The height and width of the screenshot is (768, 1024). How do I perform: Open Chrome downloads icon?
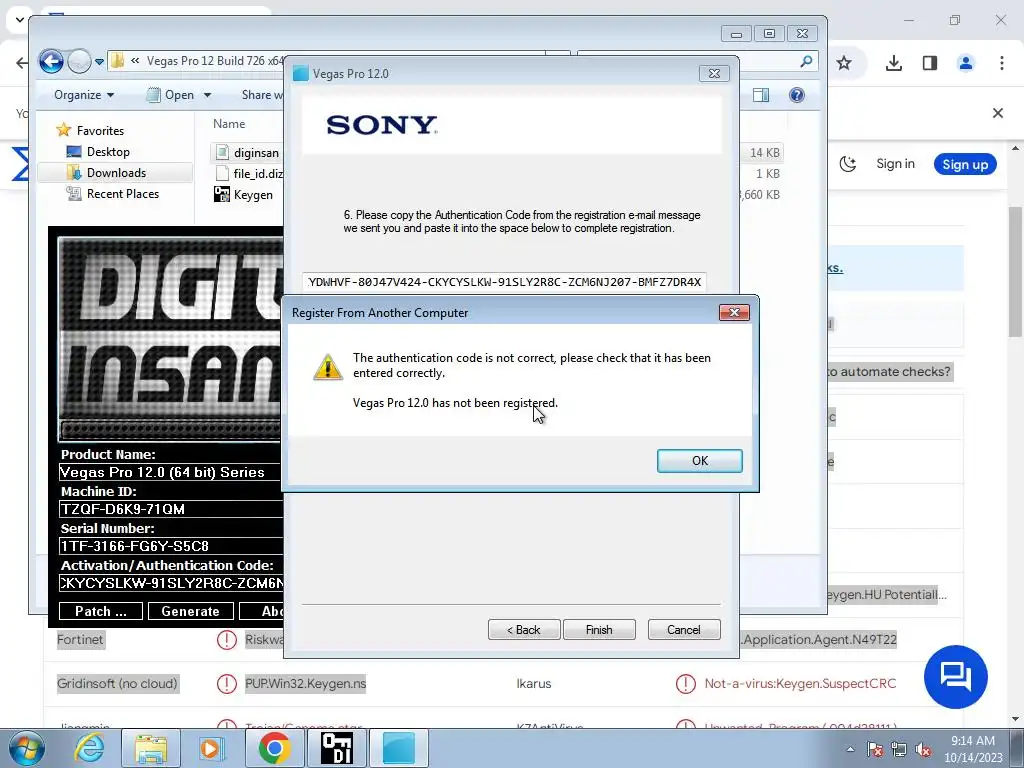(x=894, y=63)
